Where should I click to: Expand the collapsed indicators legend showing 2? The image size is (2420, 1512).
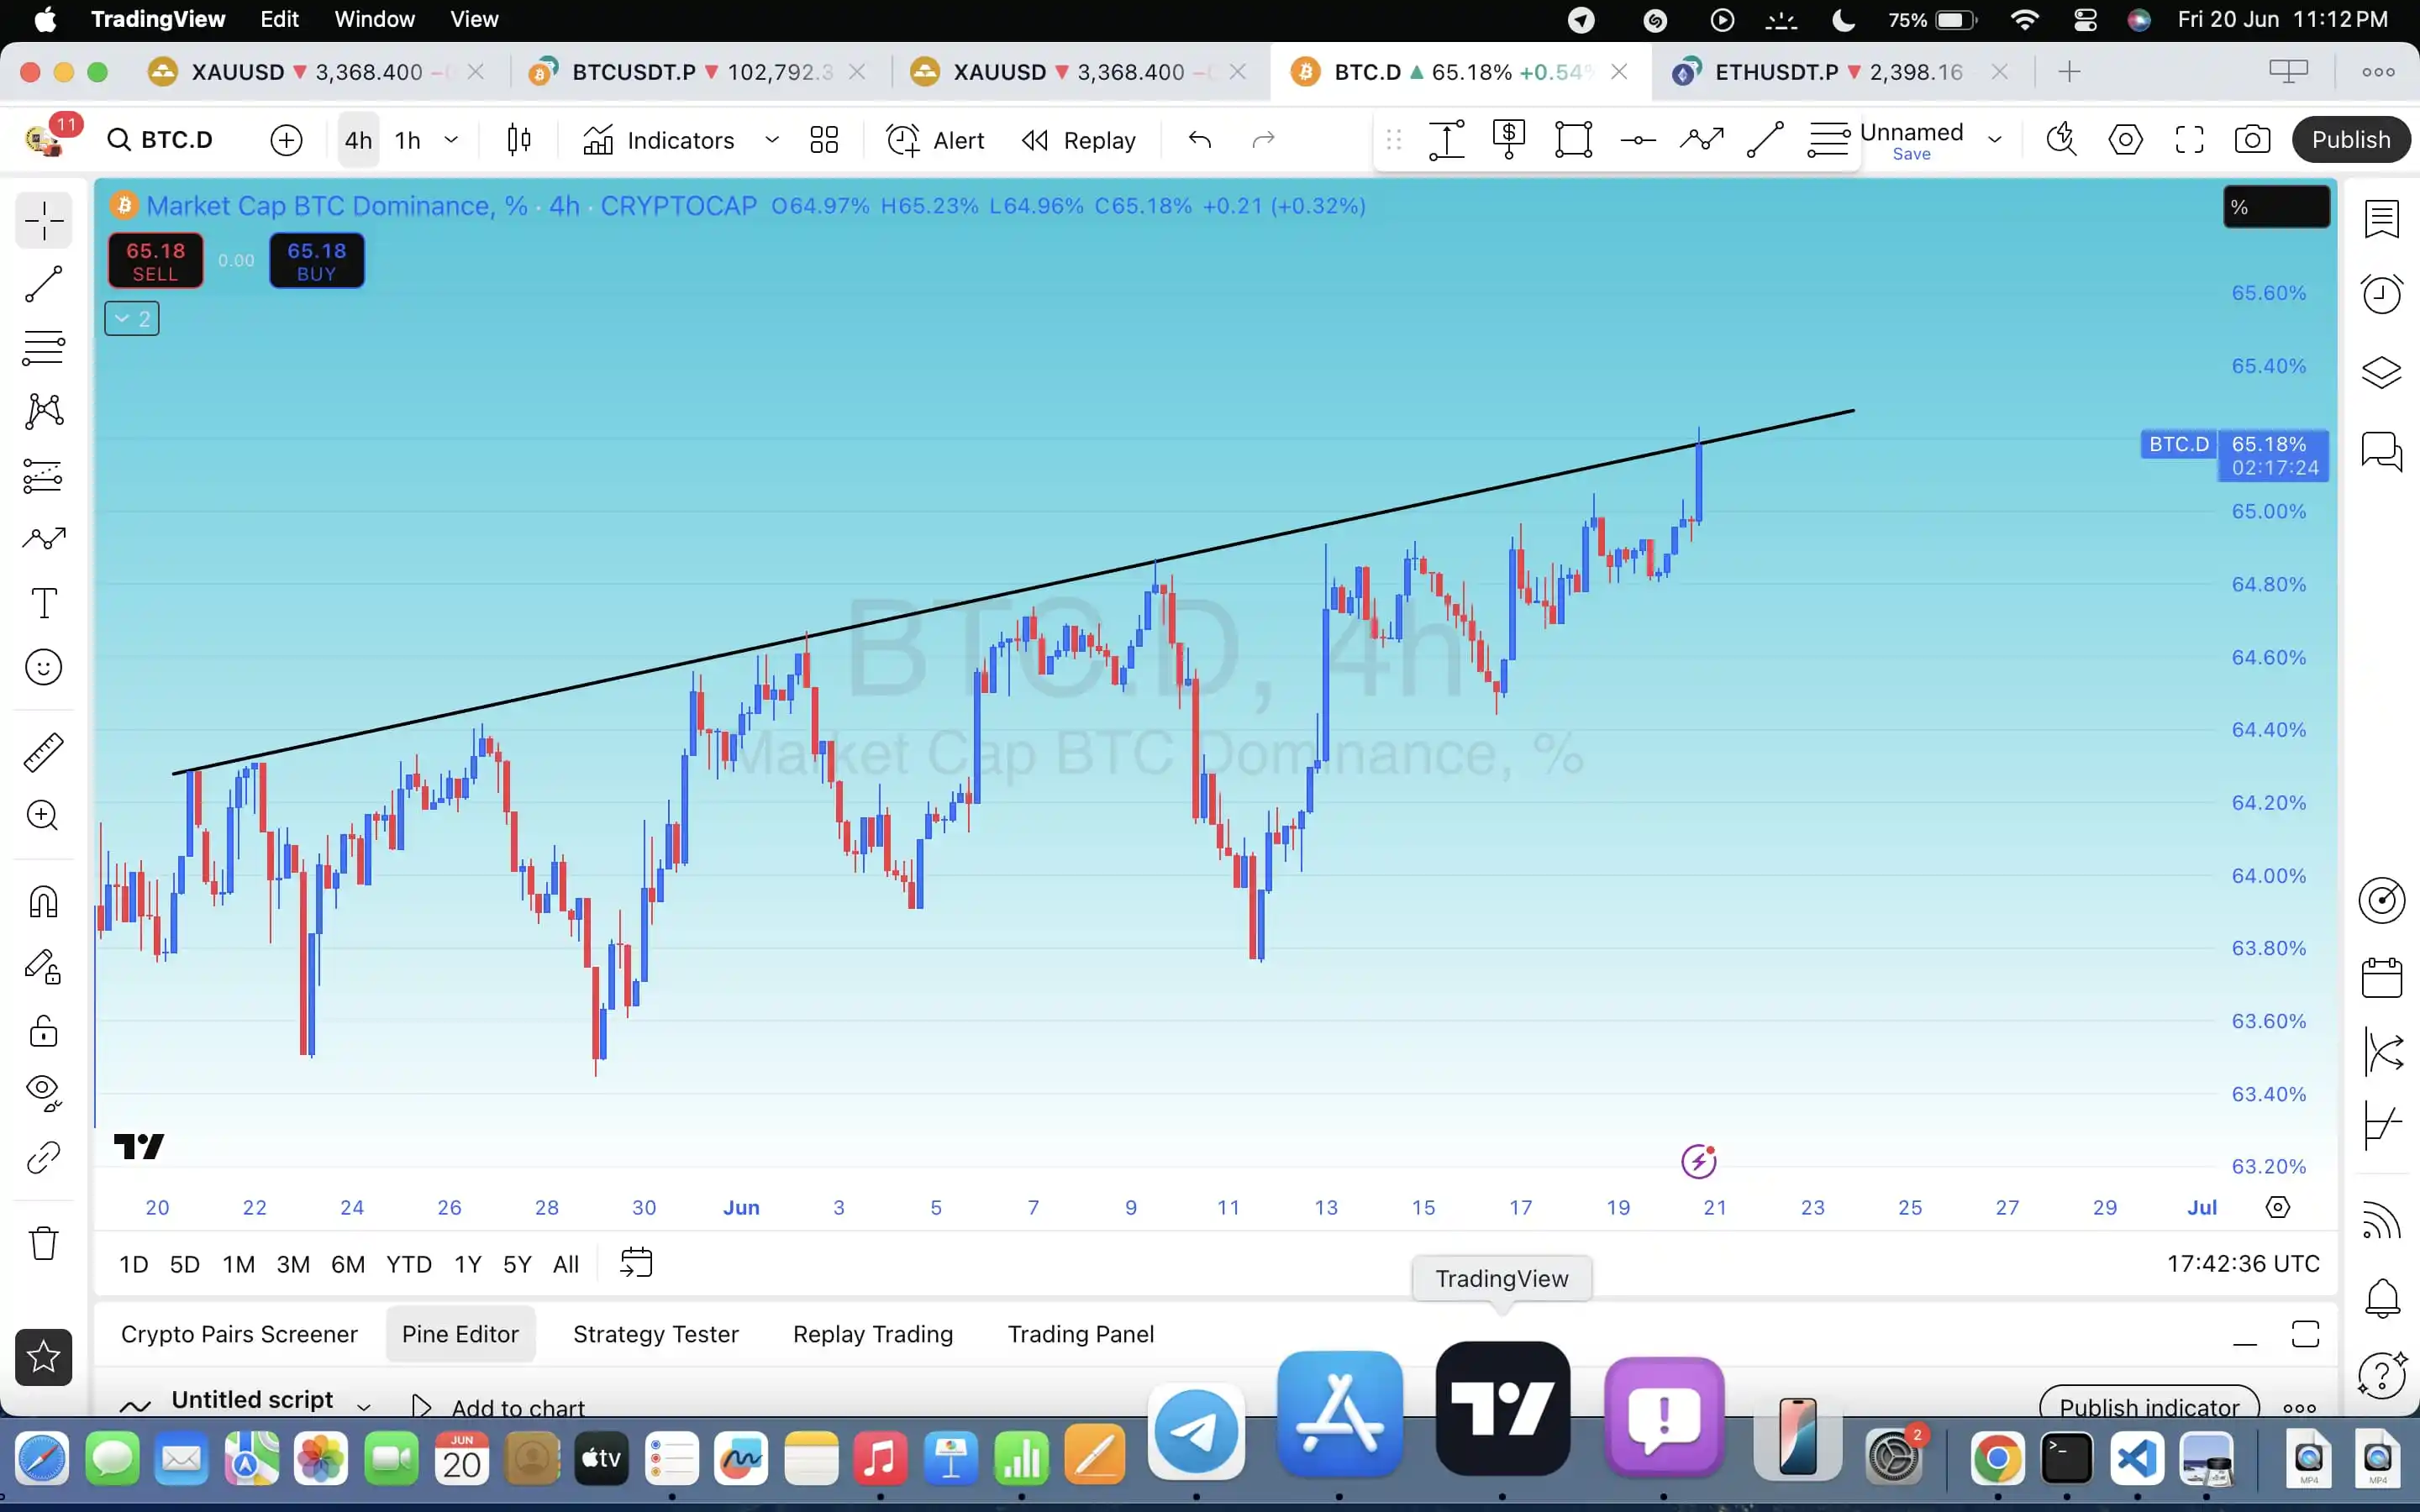[132, 319]
